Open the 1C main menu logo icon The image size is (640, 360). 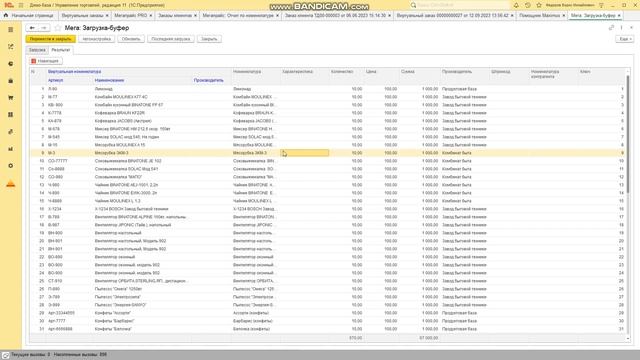tap(9, 5)
